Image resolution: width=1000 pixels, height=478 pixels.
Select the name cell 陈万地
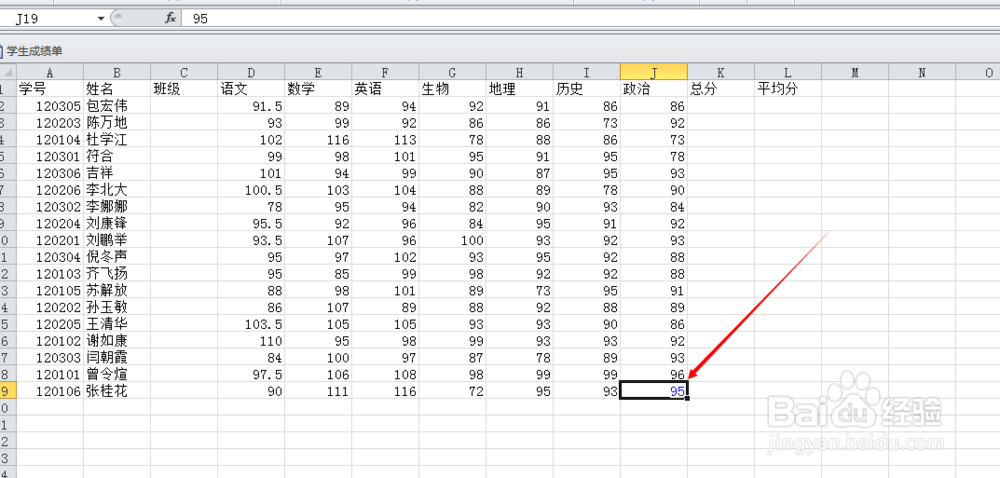click(x=117, y=122)
